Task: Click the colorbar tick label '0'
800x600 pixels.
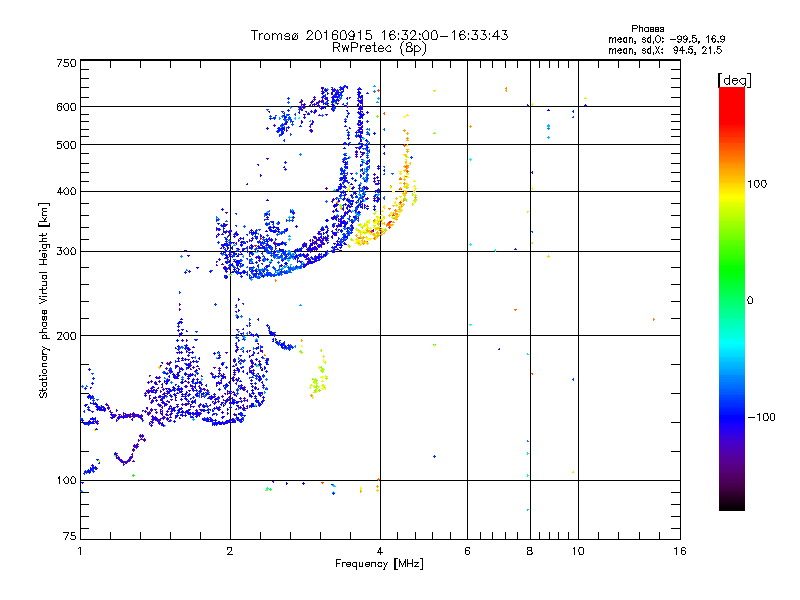Action: 750,301
